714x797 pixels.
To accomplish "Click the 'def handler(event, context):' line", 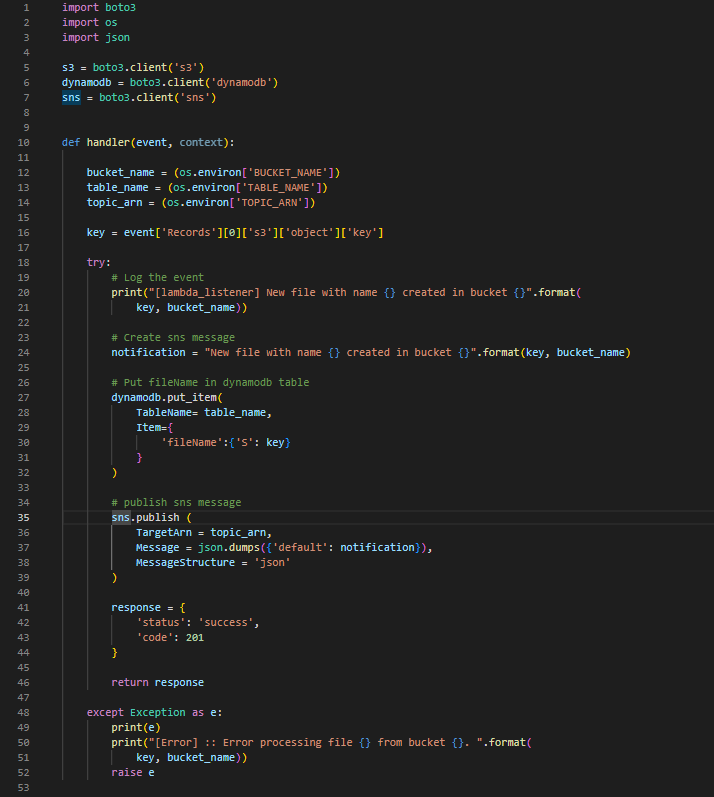I will (x=148, y=142).
